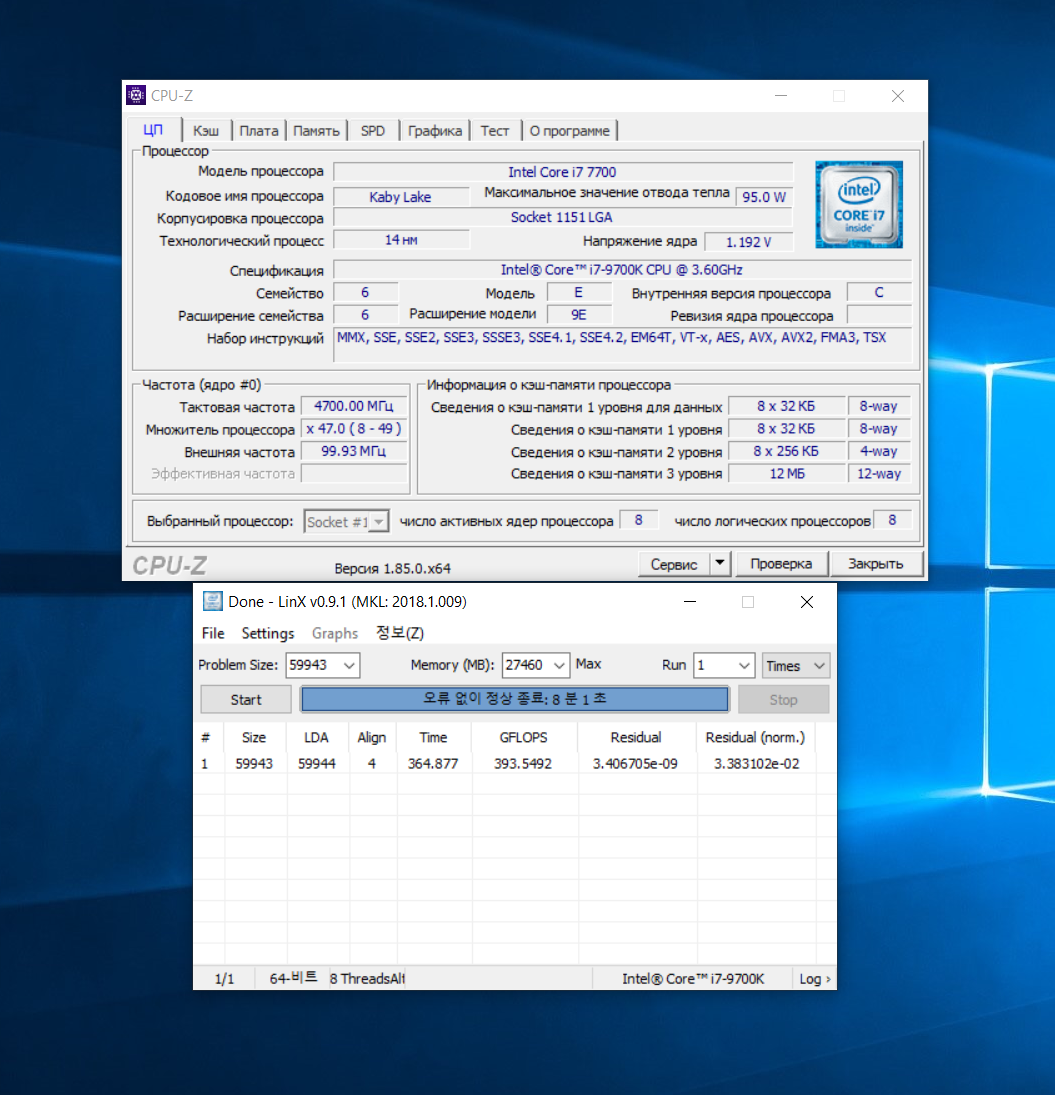1055x1095 pixels.
Task: Click the Residual column header
Action: coord(636,737)
